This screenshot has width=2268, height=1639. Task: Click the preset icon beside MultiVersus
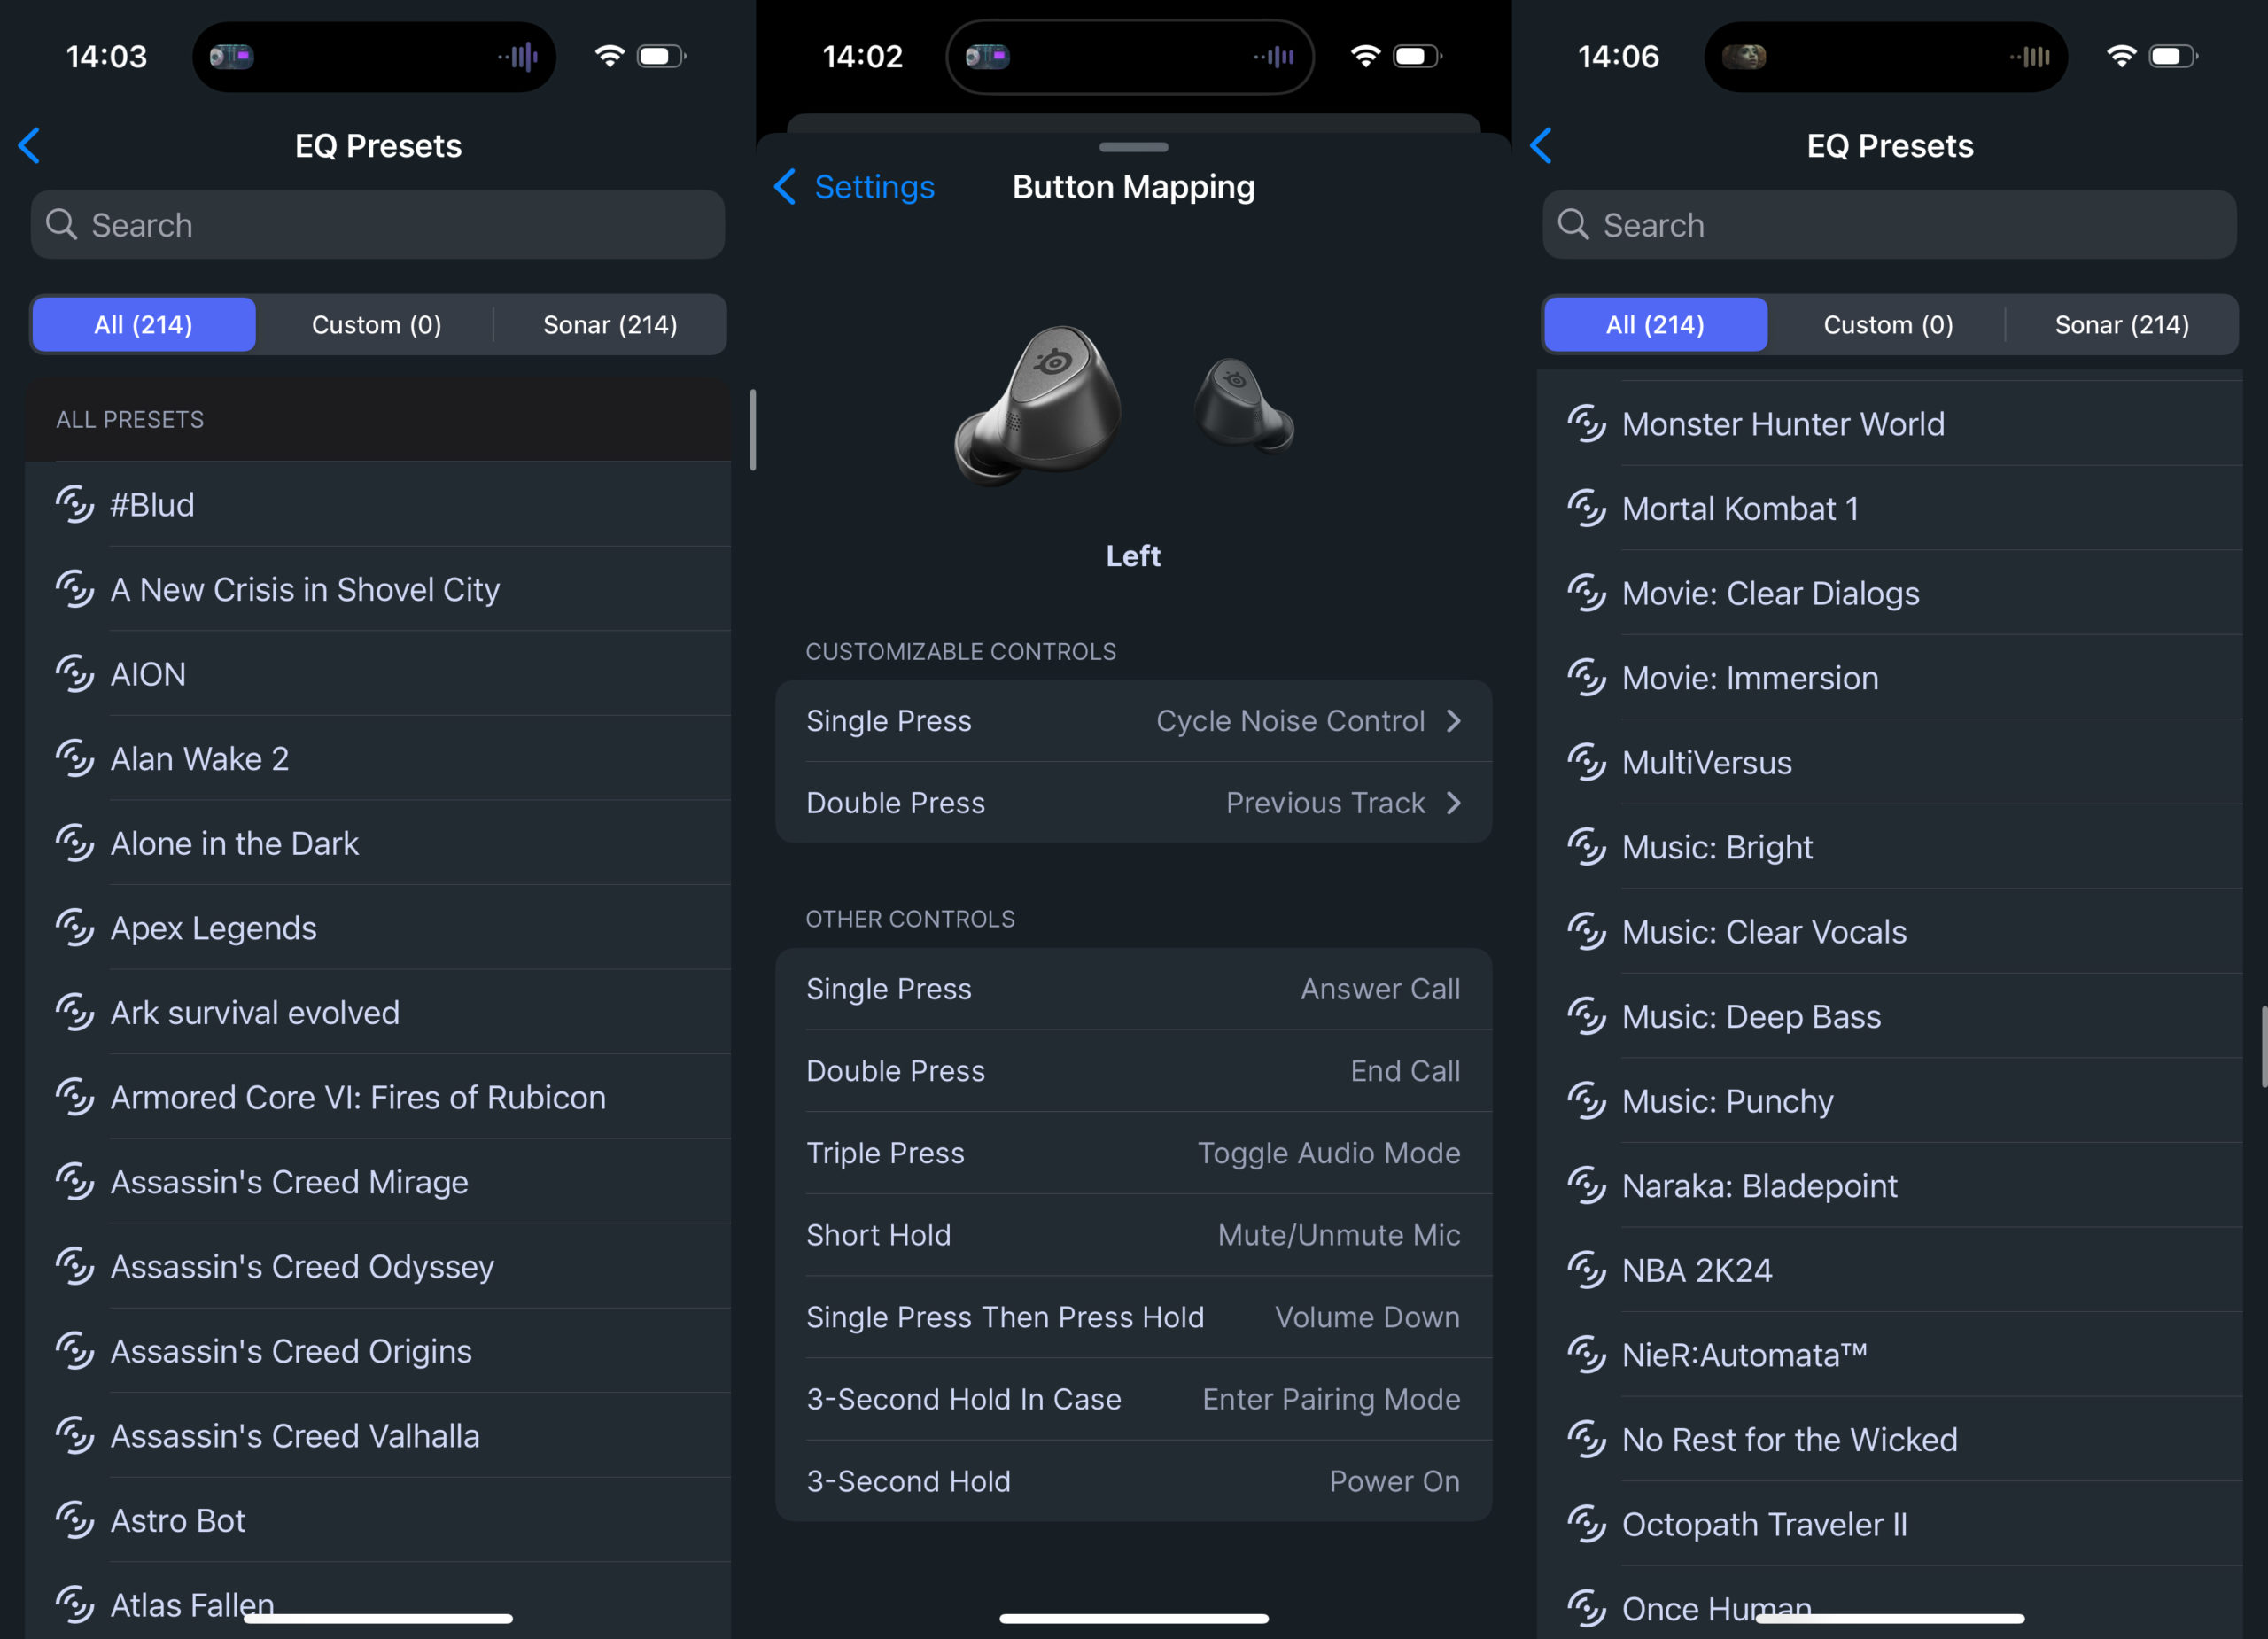click(x=1587, y=763)
